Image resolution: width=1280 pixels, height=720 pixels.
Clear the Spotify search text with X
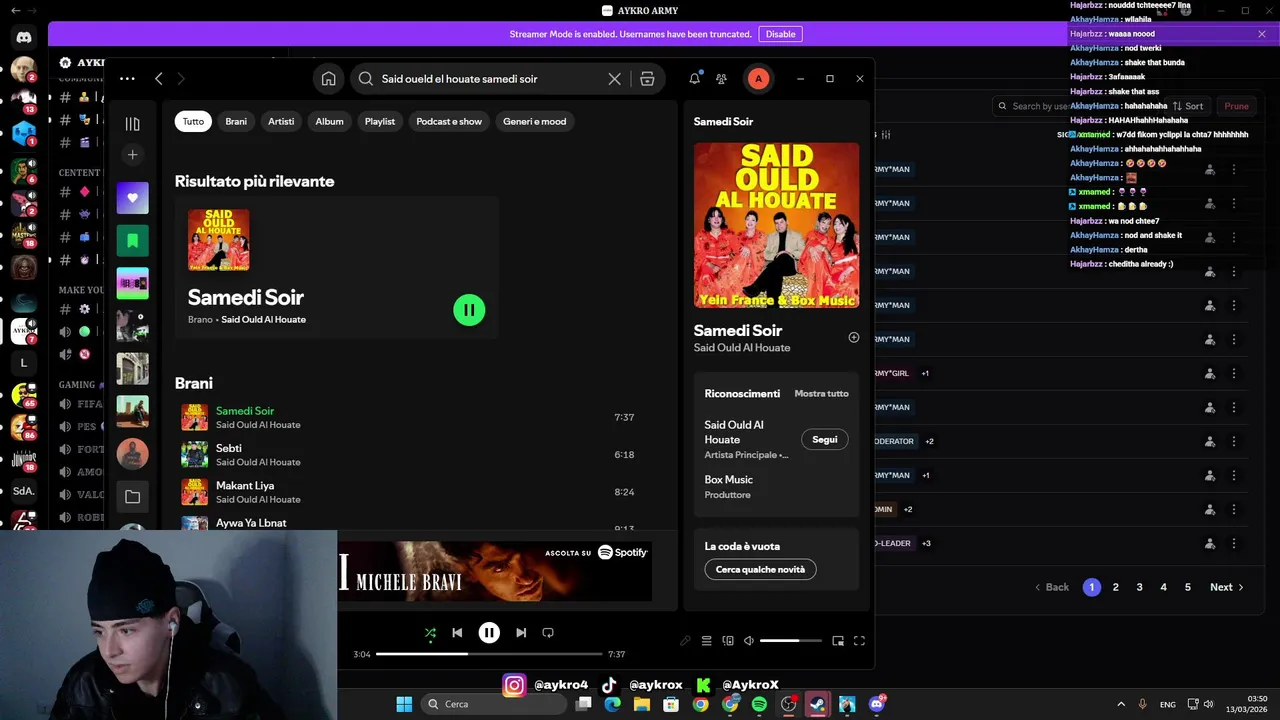(615, 79)
